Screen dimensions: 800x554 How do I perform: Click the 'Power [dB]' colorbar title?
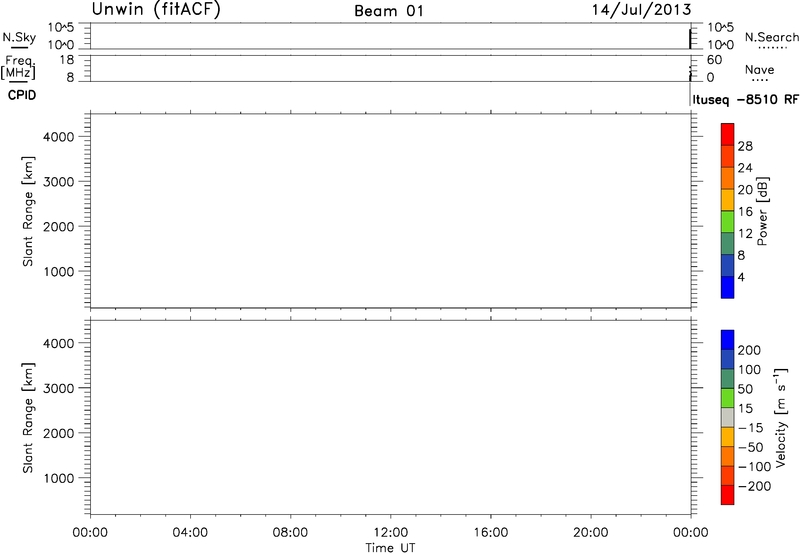pos(762,211)
